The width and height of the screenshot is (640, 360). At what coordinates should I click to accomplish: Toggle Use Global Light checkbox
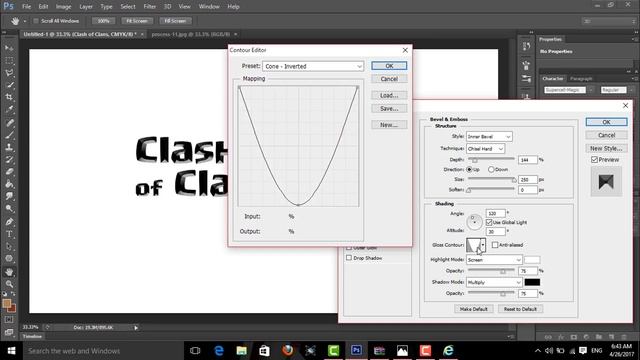pyautogui.click(x=489, y=222)
